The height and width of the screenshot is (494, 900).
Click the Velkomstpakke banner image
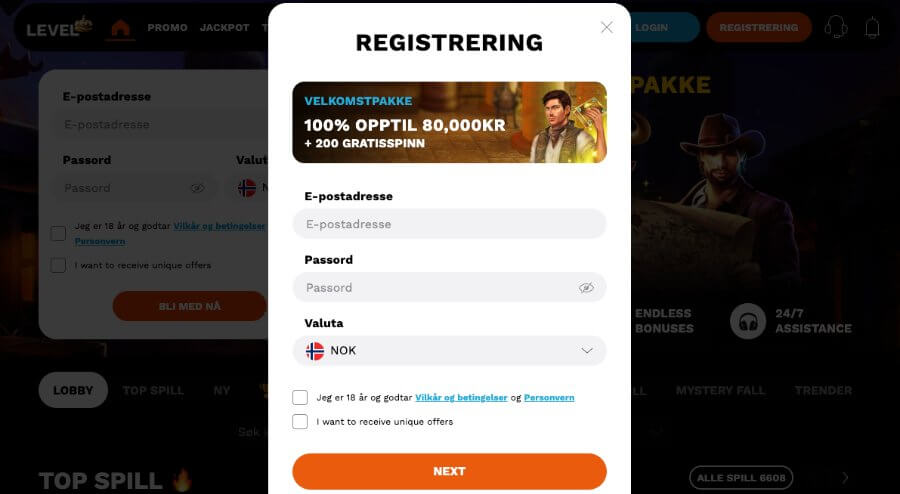(x=449, y=122)
